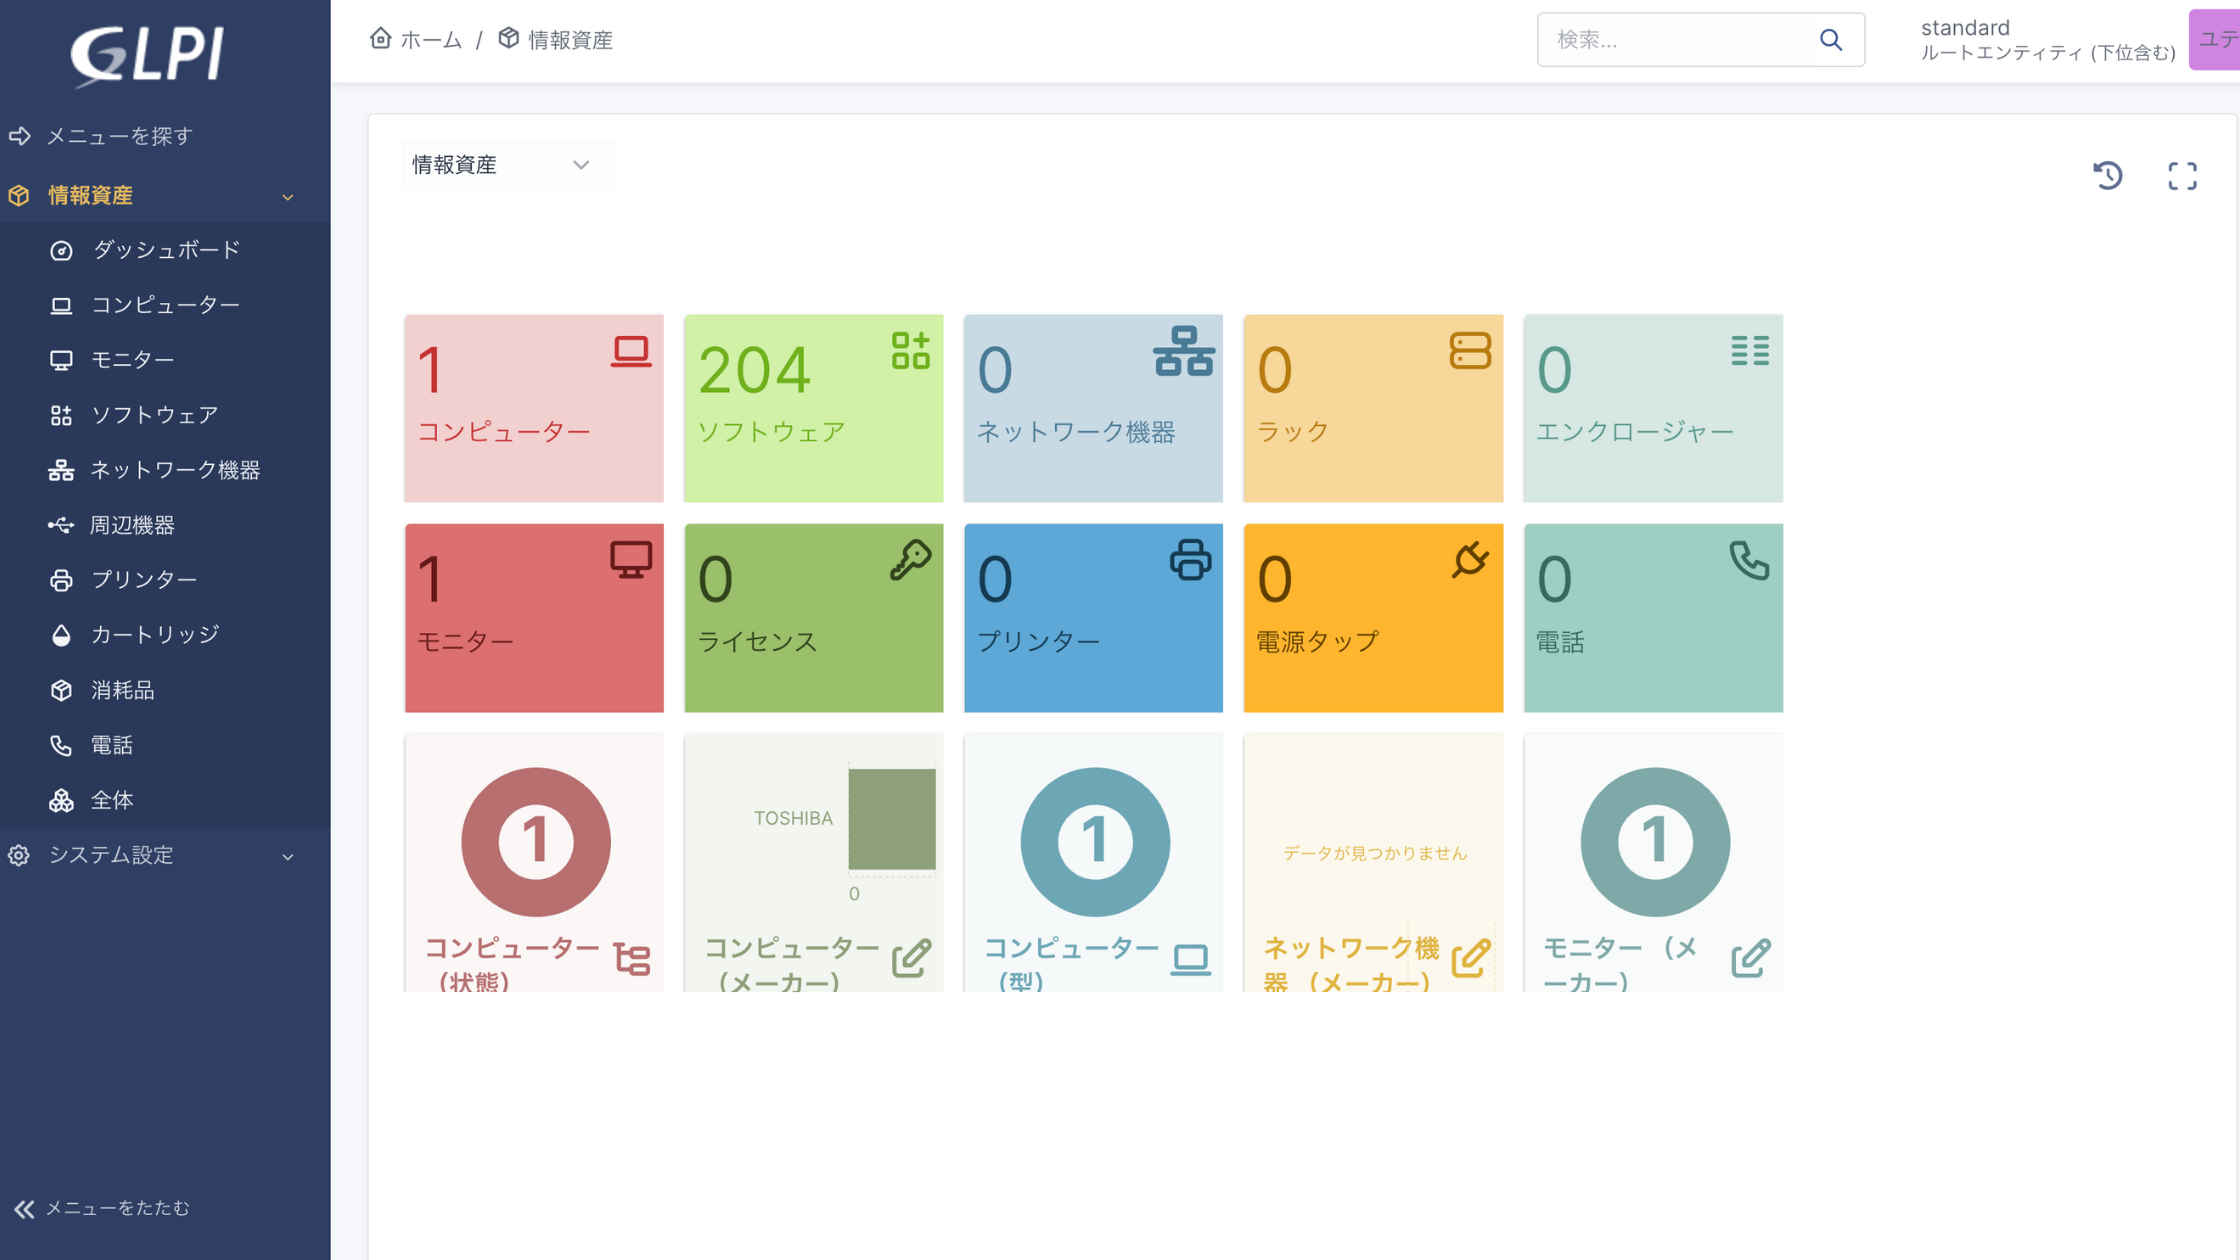Viewport: 2240px width, 1260px height.
Task: Open ネットワーク機器 in sidebar menu
Action: tap(166, 470)
